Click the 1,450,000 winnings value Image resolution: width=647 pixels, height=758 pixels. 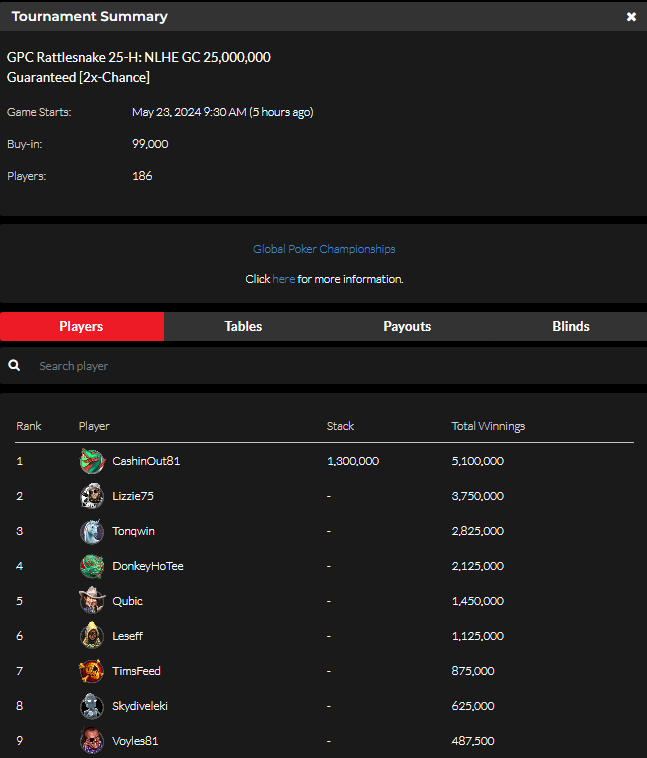[x=478, y=601]
